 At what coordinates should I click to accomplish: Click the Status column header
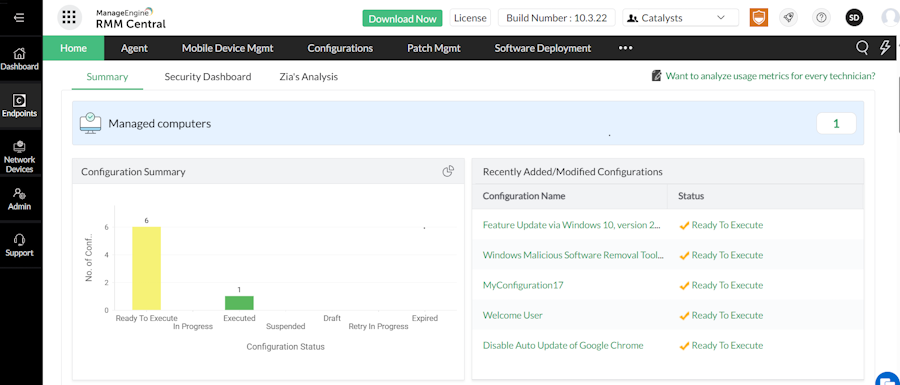(691, 196)
